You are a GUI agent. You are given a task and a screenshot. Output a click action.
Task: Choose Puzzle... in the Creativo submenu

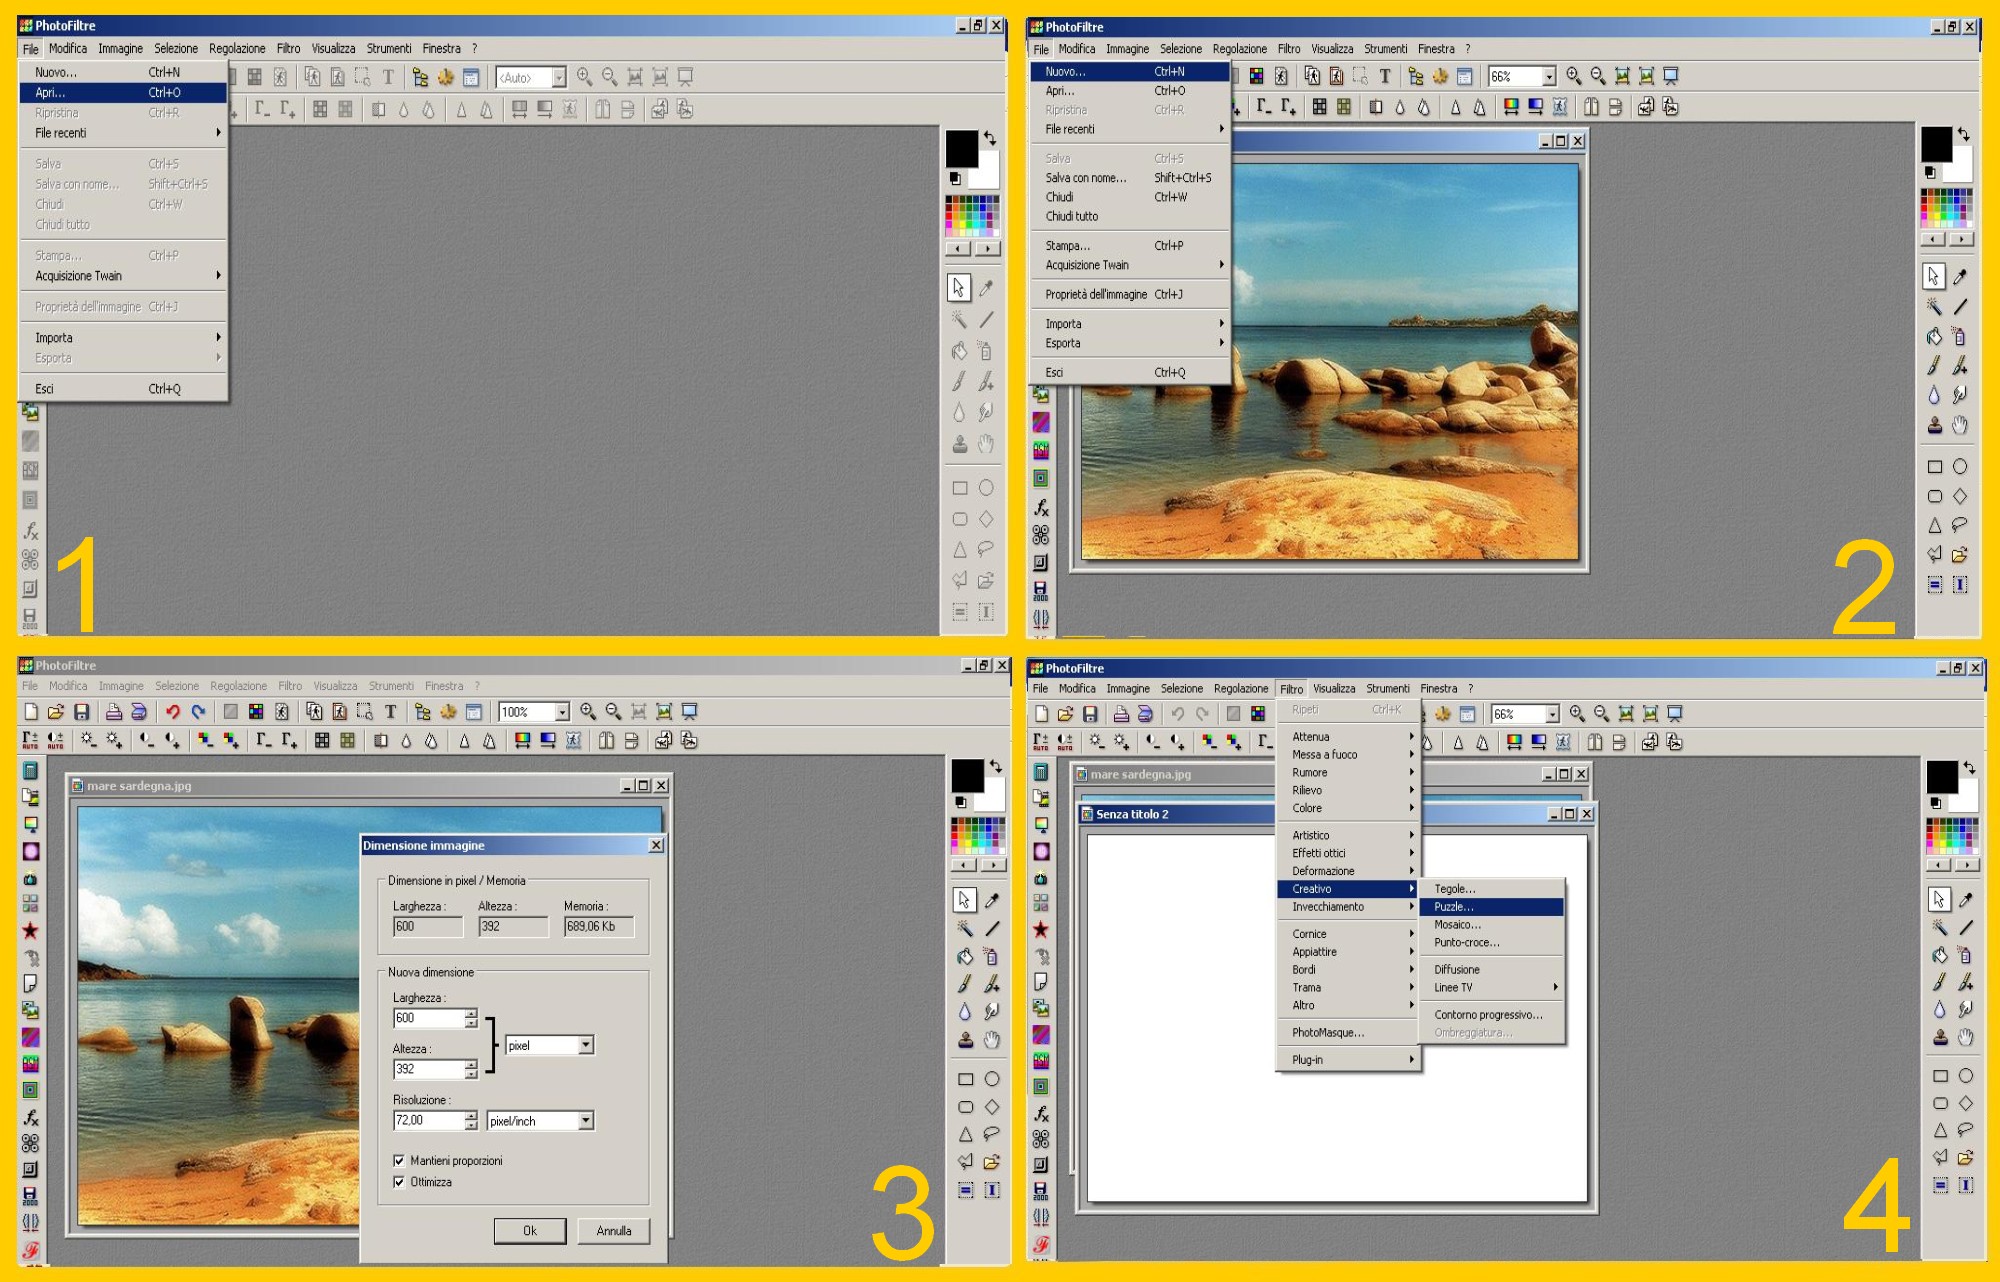click(1454, 907)
